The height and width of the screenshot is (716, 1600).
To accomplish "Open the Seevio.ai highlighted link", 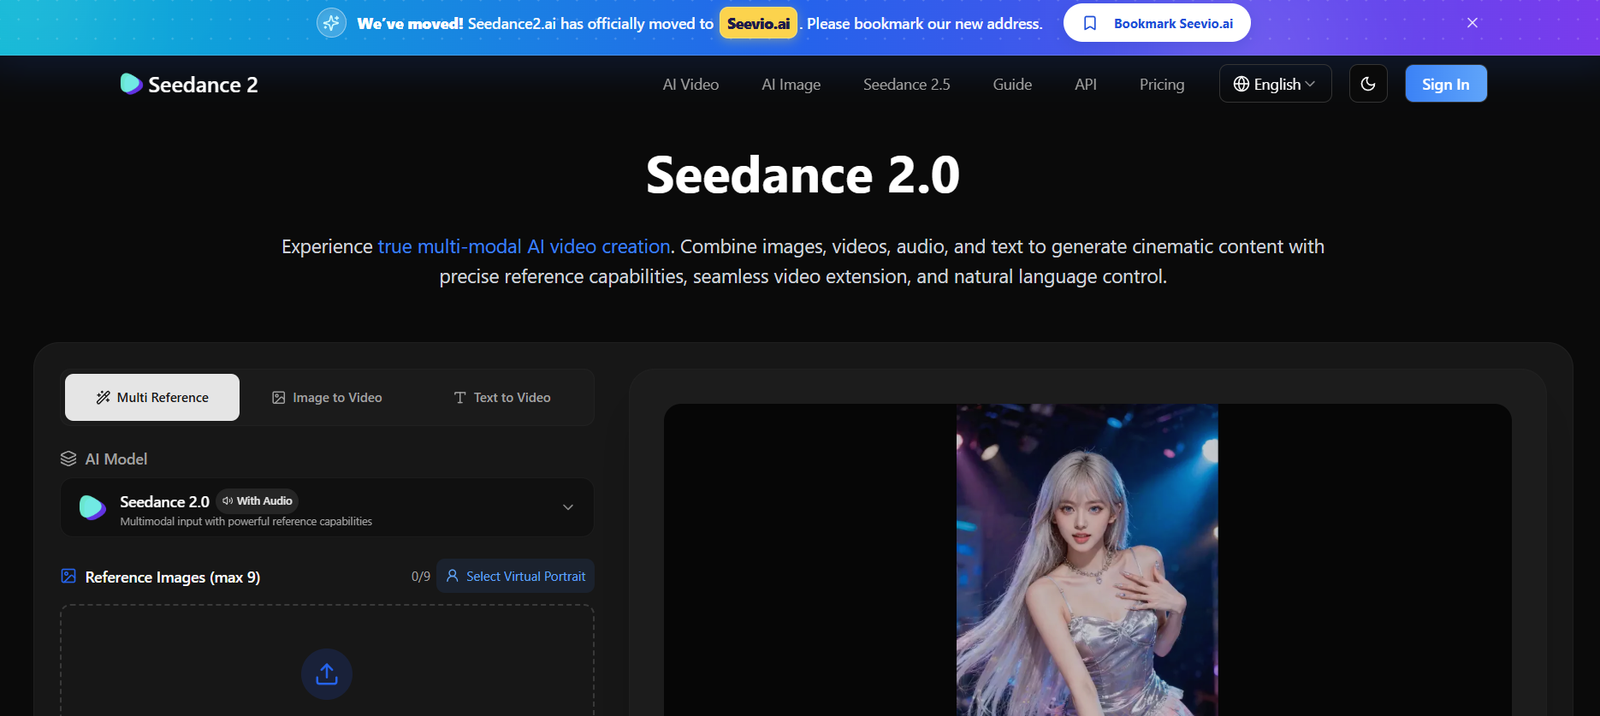I will (x=758, y=23).
